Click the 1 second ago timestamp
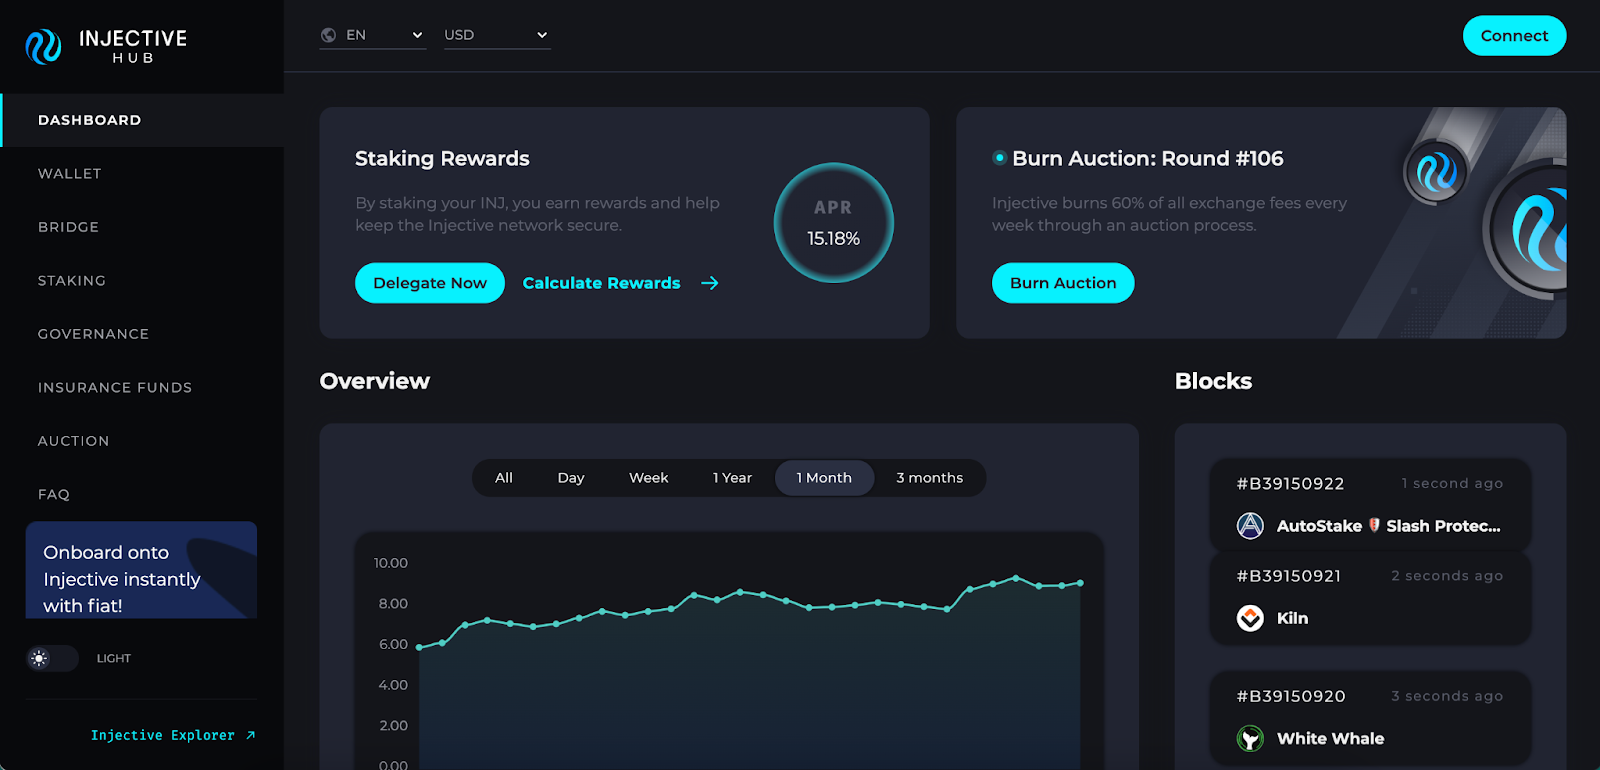Screen dimensions: 1600x770 [x=1452, y=483]
